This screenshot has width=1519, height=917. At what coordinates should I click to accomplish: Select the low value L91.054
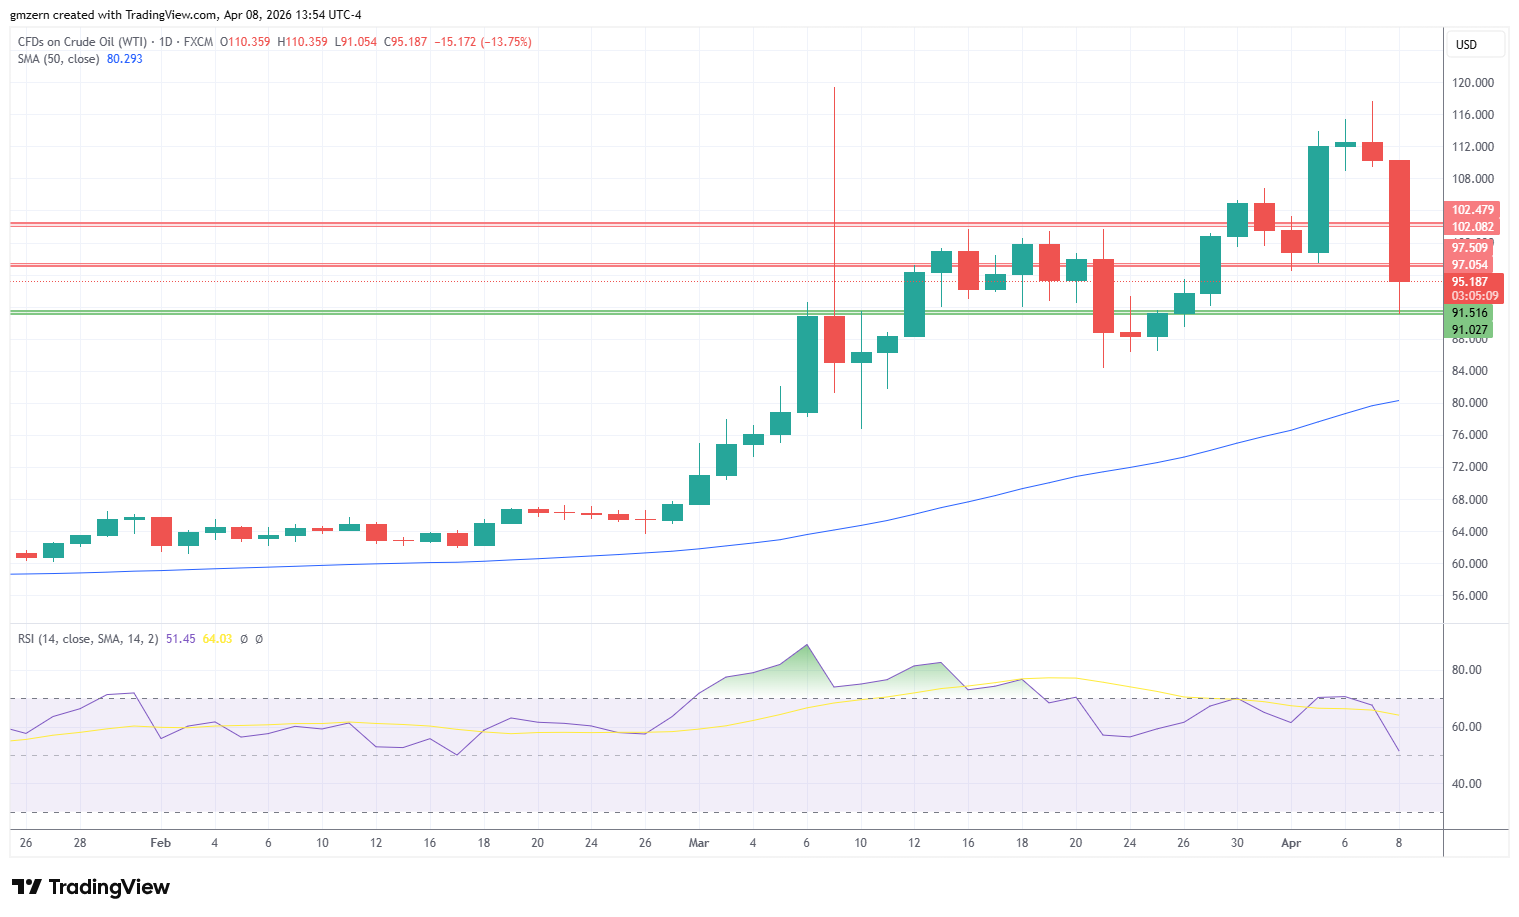(x=356, y=42)
